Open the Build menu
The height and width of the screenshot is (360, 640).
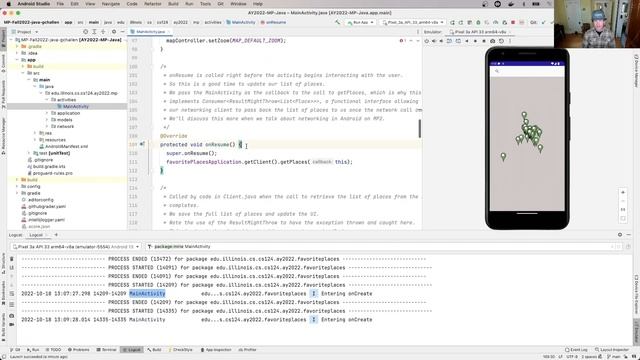[x=173, y=4]
